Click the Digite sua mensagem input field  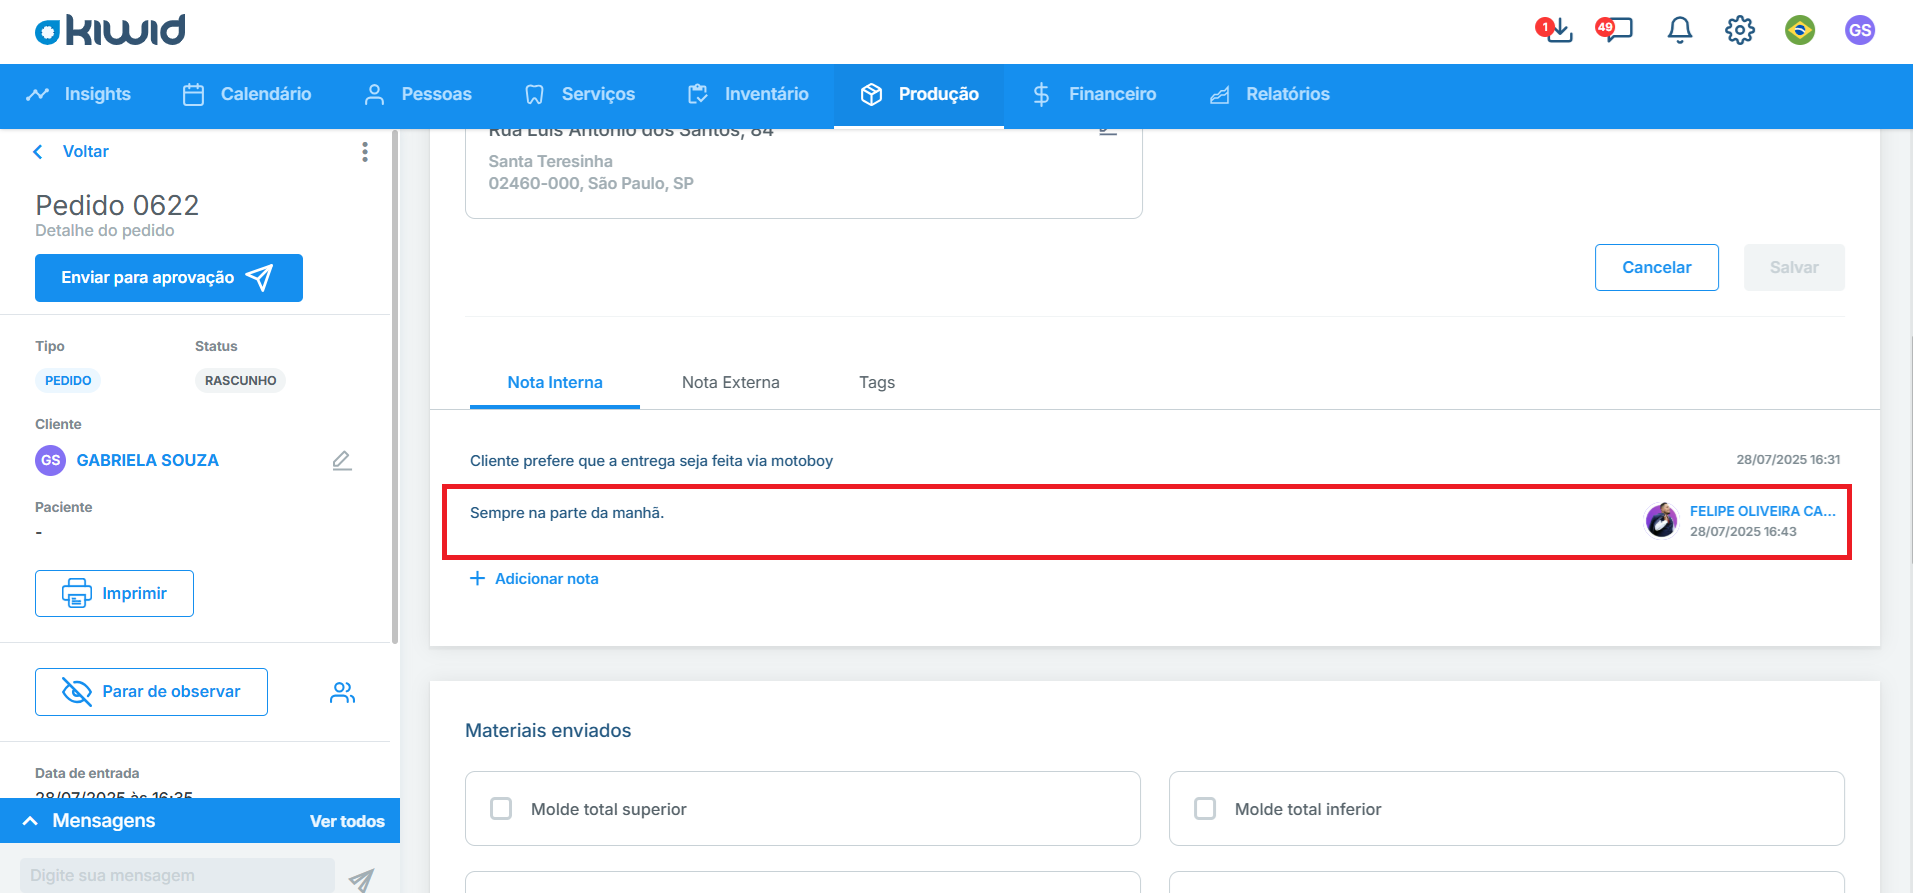click(x=177, y=875)
